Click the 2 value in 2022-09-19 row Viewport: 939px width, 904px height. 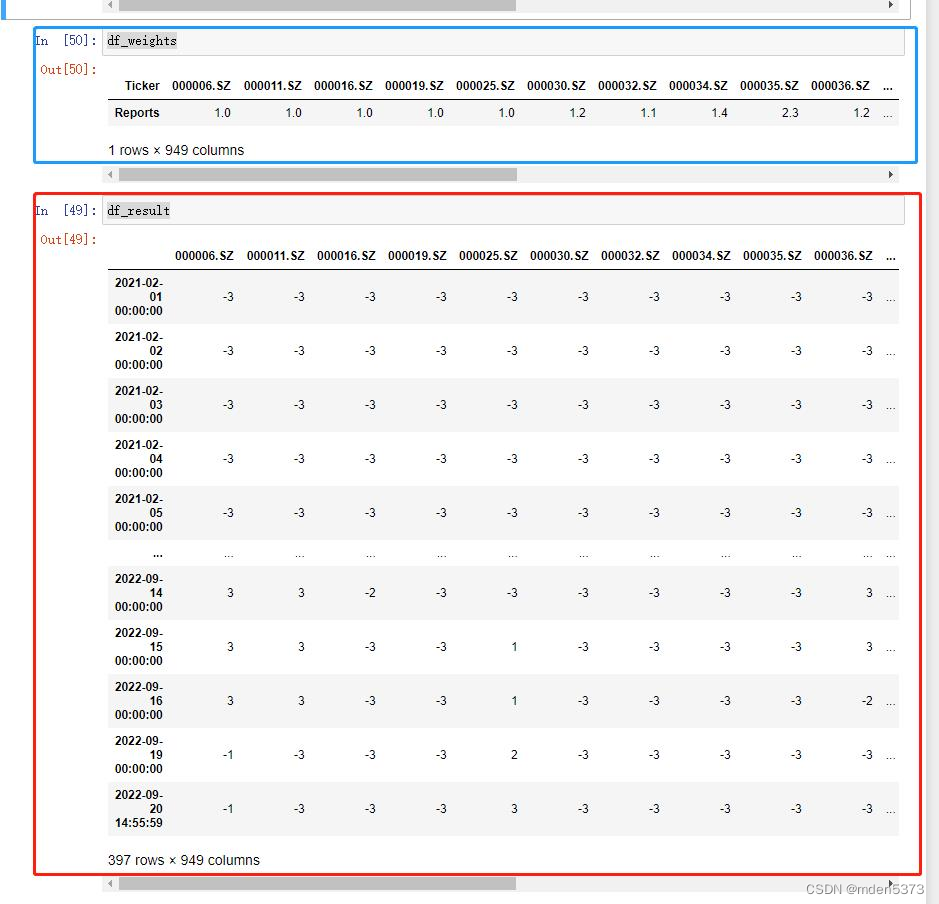click(514, 754)
